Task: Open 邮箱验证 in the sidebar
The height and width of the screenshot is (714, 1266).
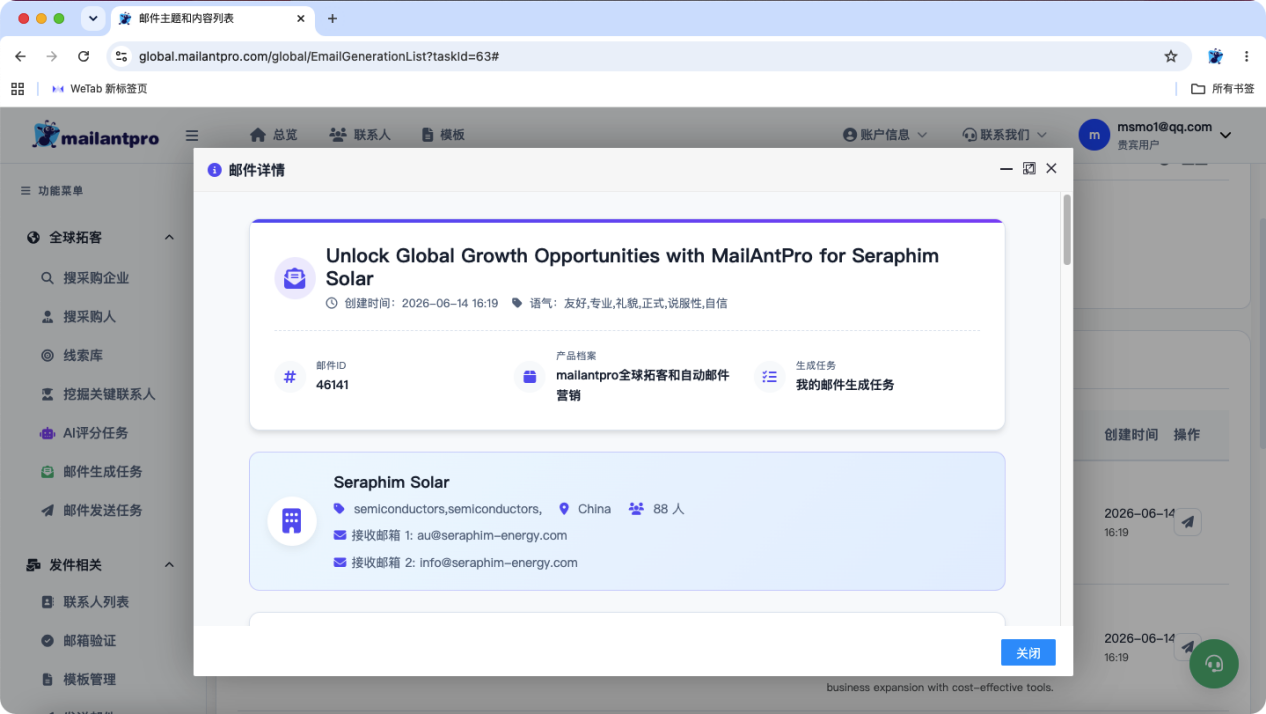Action: tap(78, 641)
